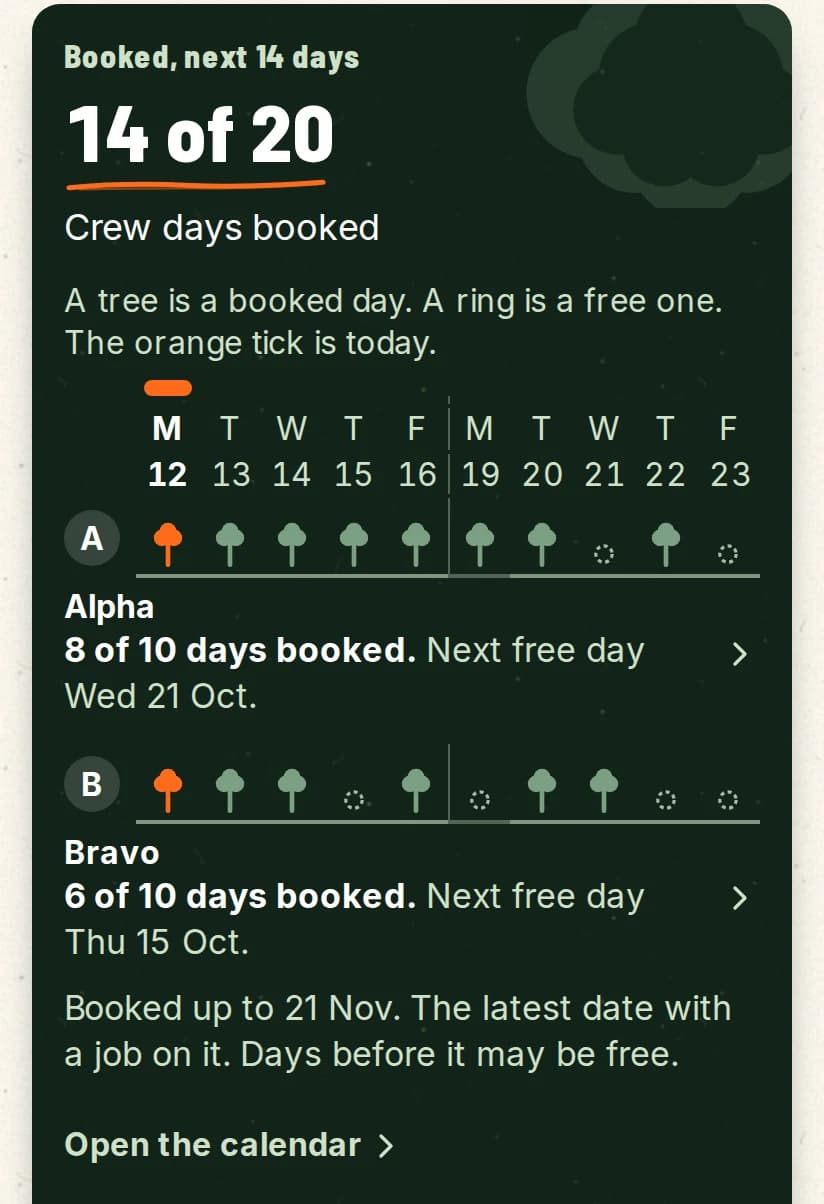Click Alpha's orange tree on Monday 12

tap(168, 544)
